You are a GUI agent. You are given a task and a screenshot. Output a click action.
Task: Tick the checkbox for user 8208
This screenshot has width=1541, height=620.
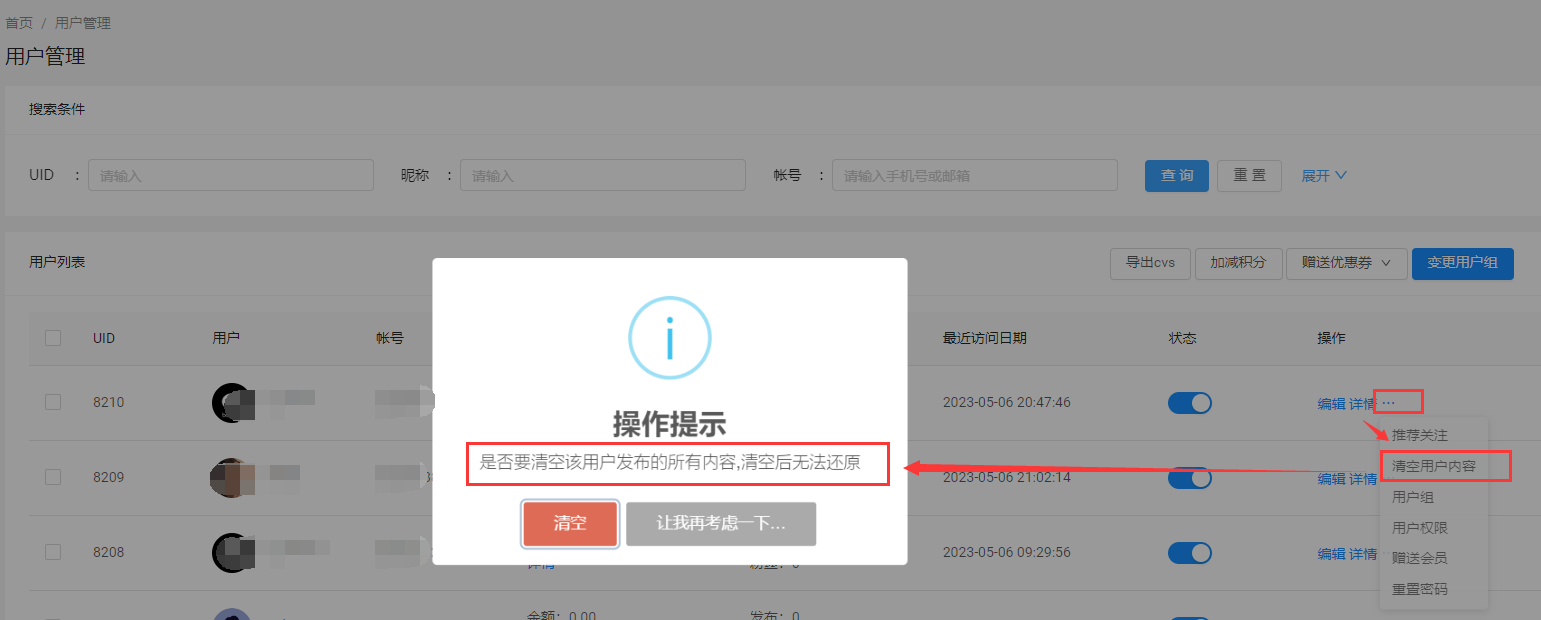[53, 552]
